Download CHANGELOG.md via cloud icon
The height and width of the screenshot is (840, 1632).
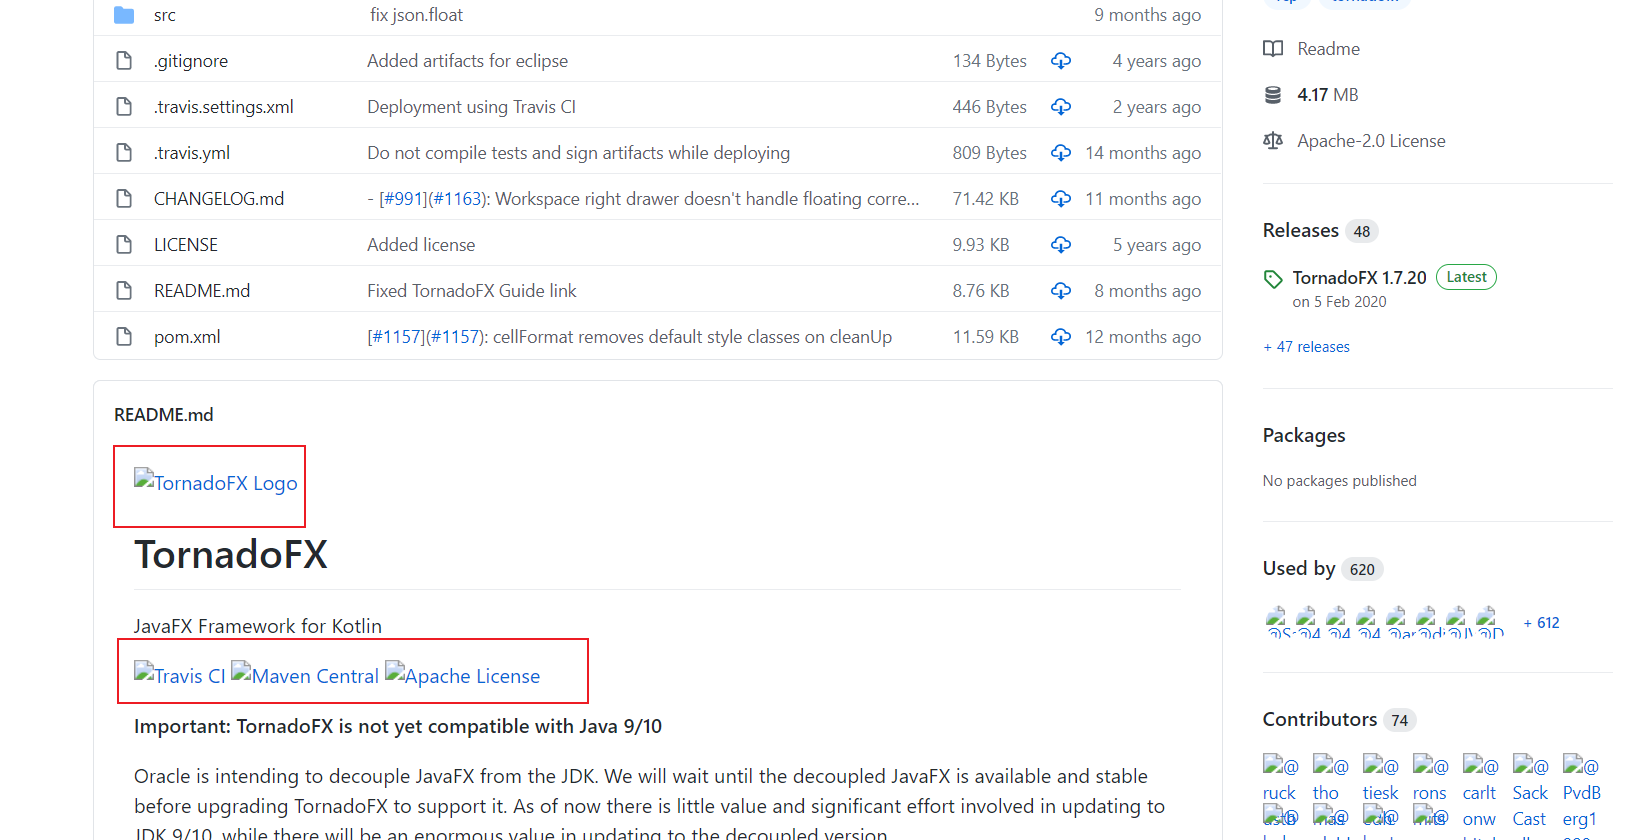point(1061,199)
